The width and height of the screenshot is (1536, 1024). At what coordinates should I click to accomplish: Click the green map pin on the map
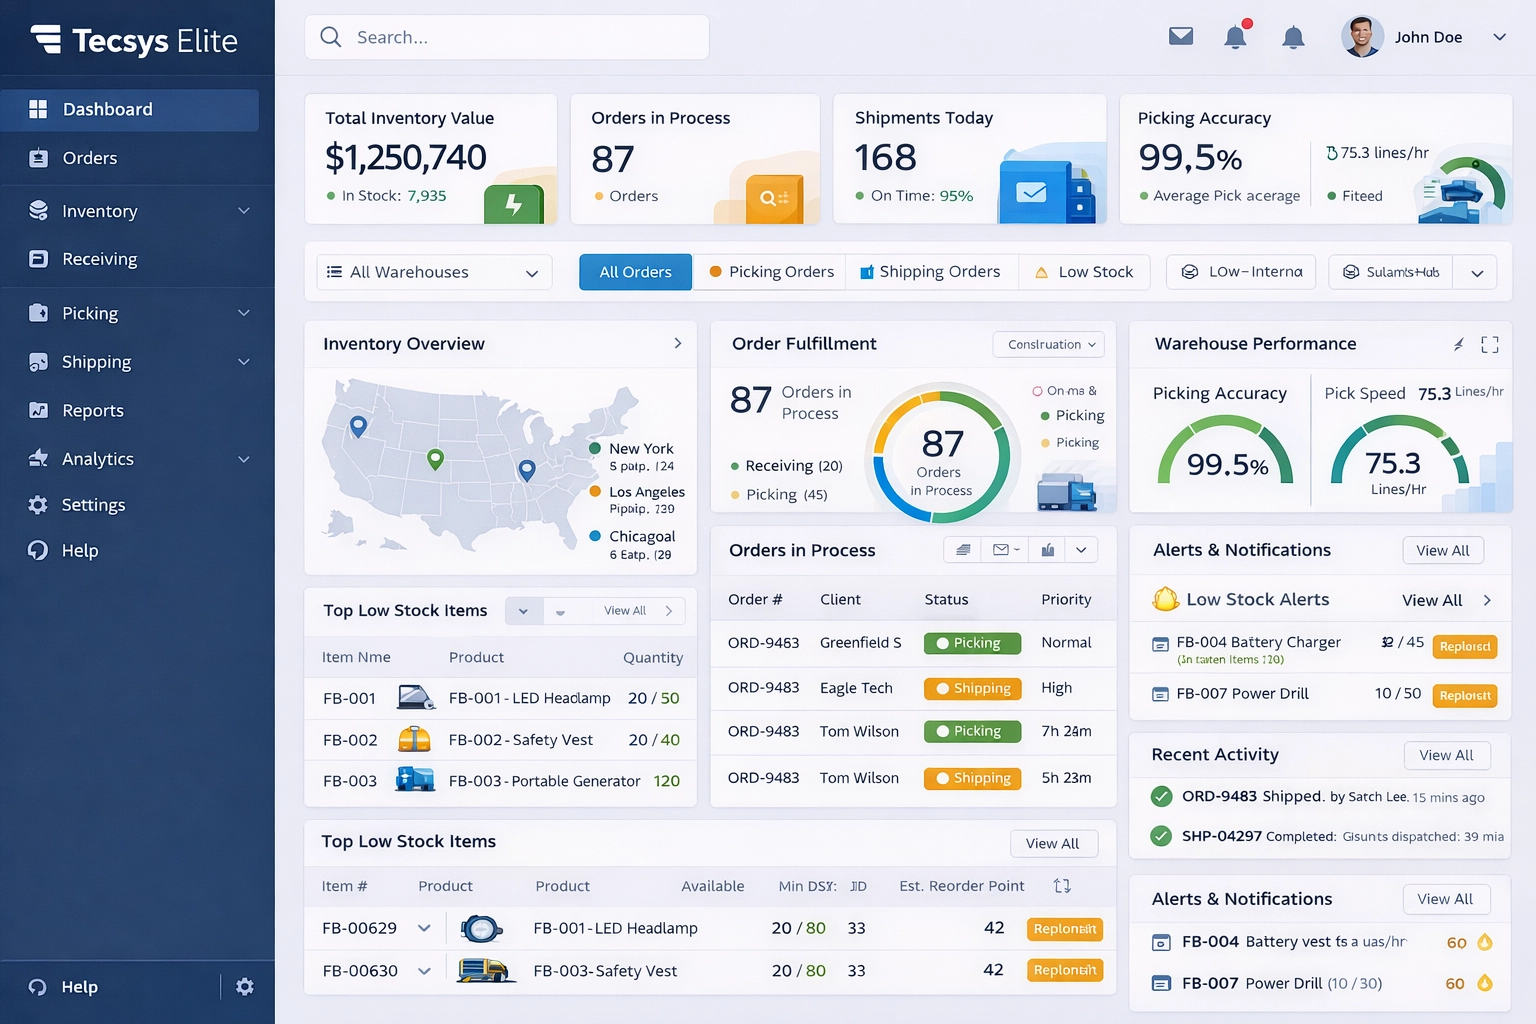[x=435, y=459]
